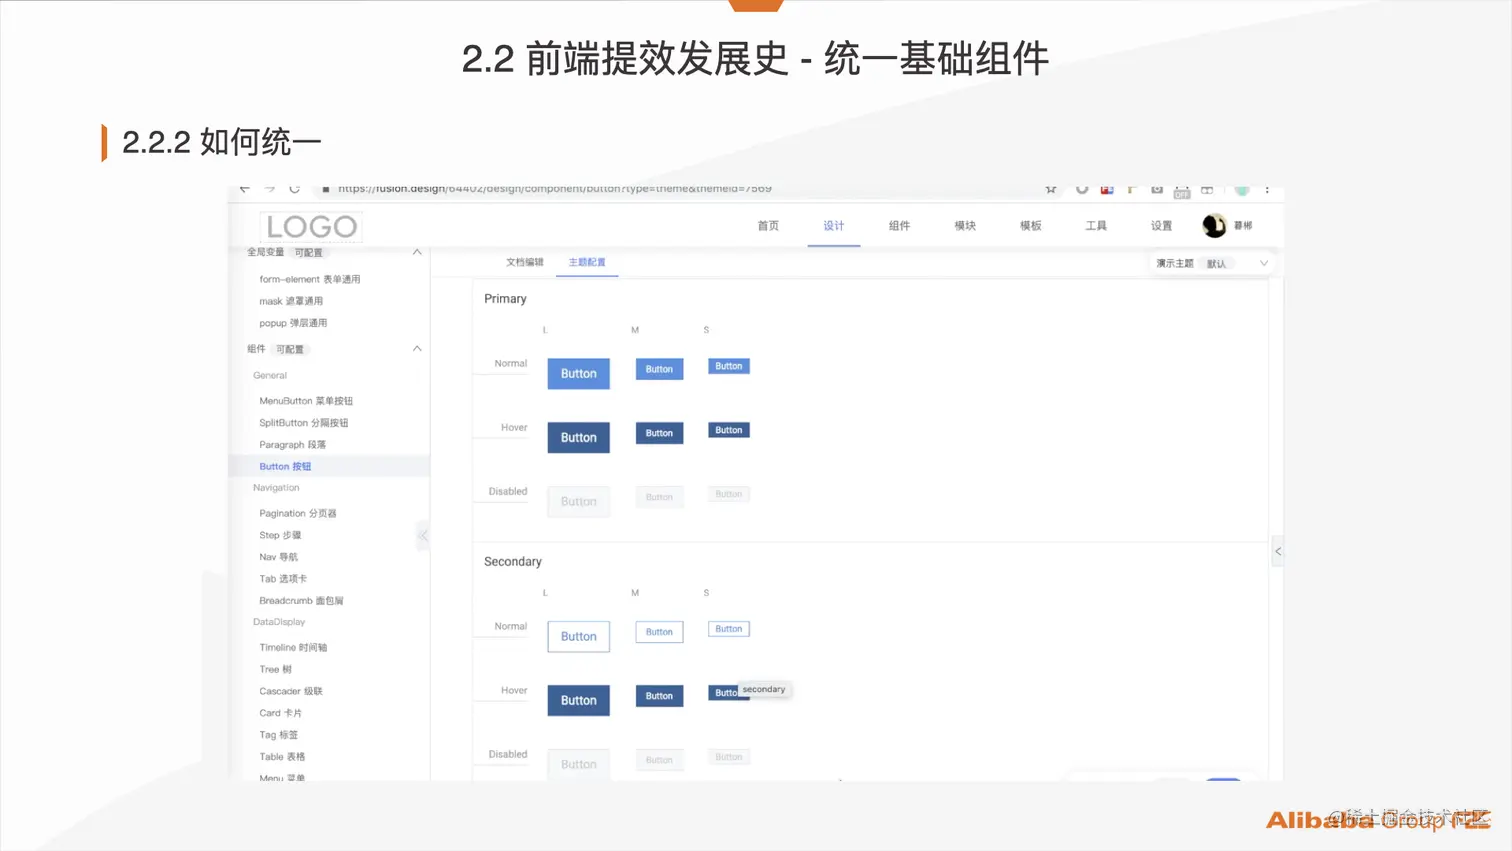Click the fusion.design URL in the address bar

[x=555, y=188]
